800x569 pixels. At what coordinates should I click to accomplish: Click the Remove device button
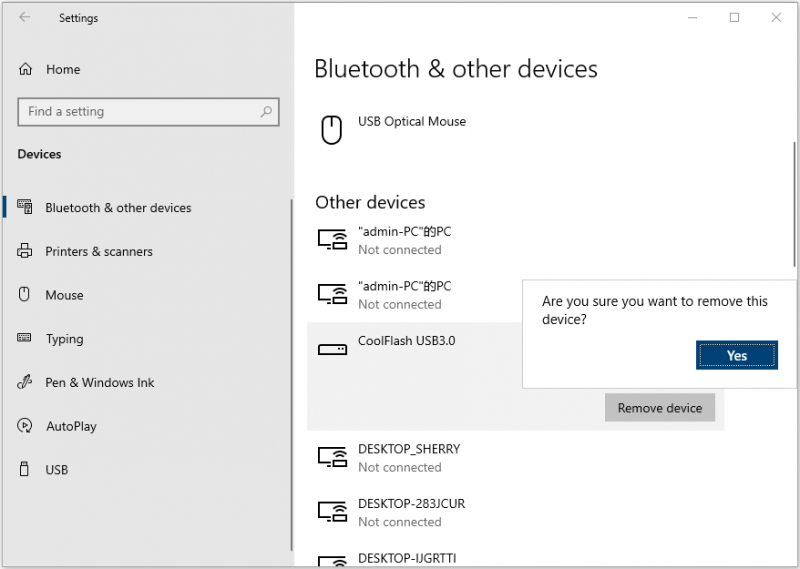click(x=660, y=408)
